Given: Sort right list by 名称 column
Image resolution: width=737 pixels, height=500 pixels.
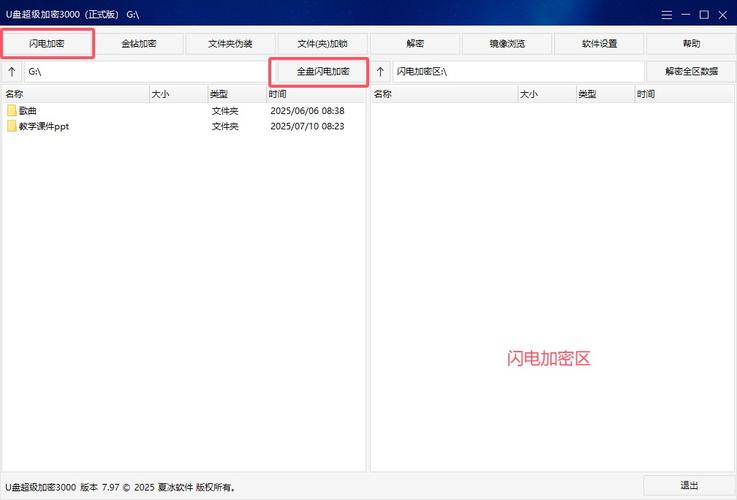Looking at the screenshot, I should [x=444, y=94].
